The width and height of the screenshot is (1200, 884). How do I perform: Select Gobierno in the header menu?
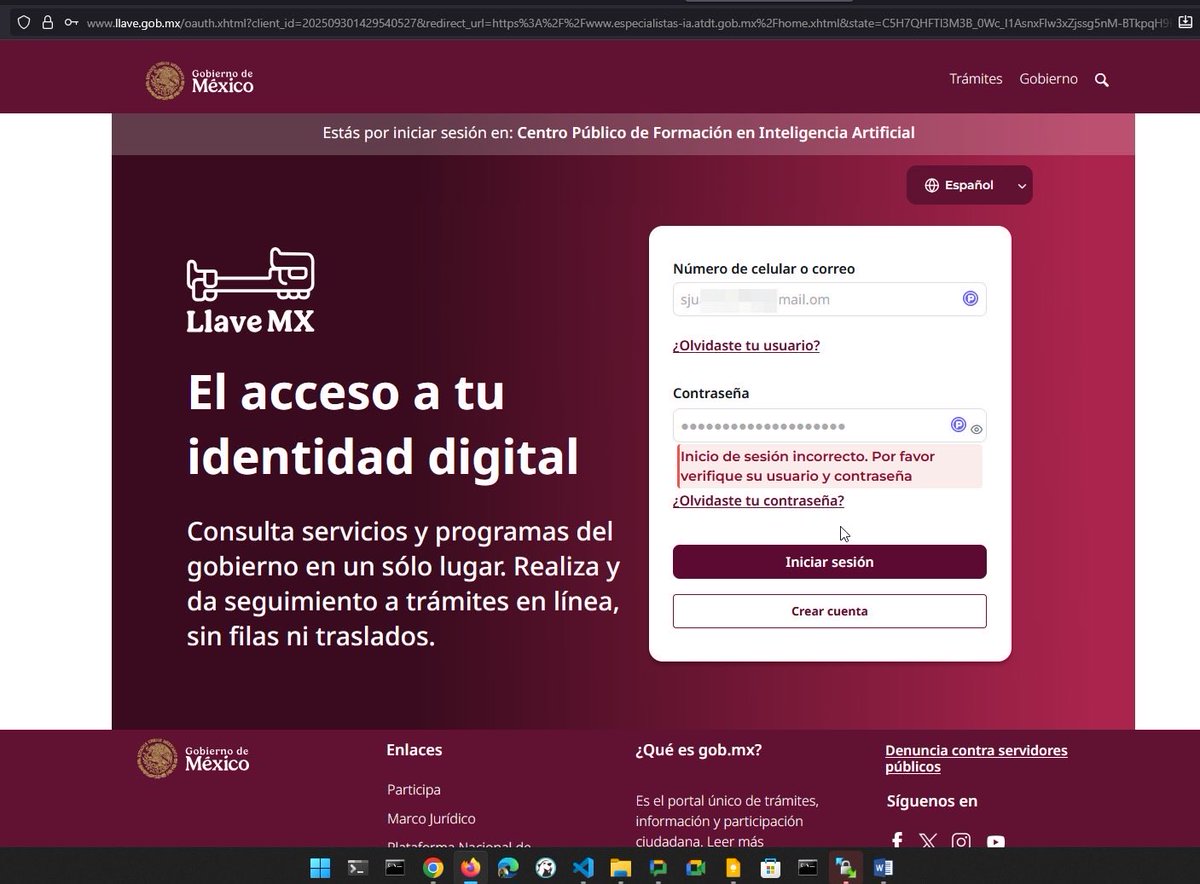pyautogui.click(x=1048, y=79)
